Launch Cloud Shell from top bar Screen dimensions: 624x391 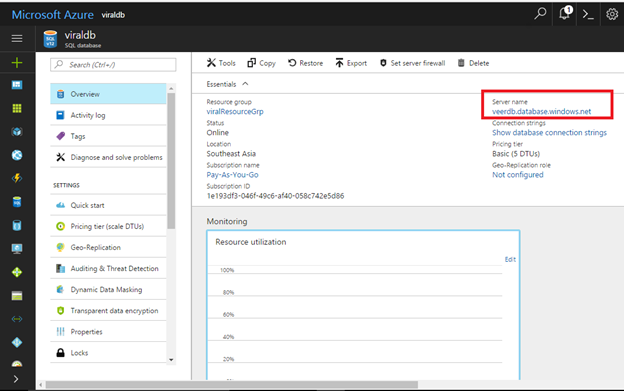[x=588, y=15]
